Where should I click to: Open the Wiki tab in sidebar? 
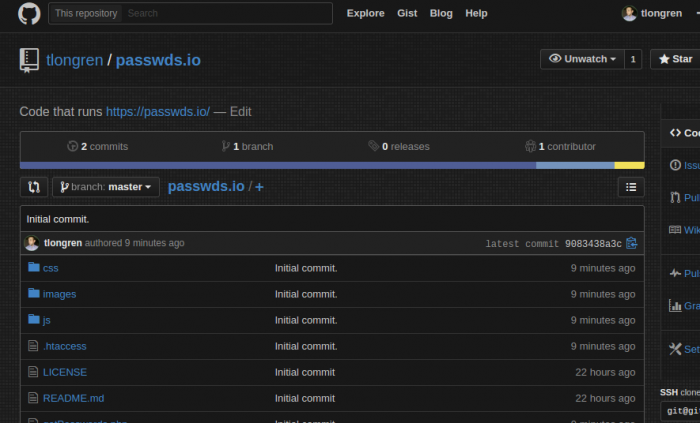(684, 230)
